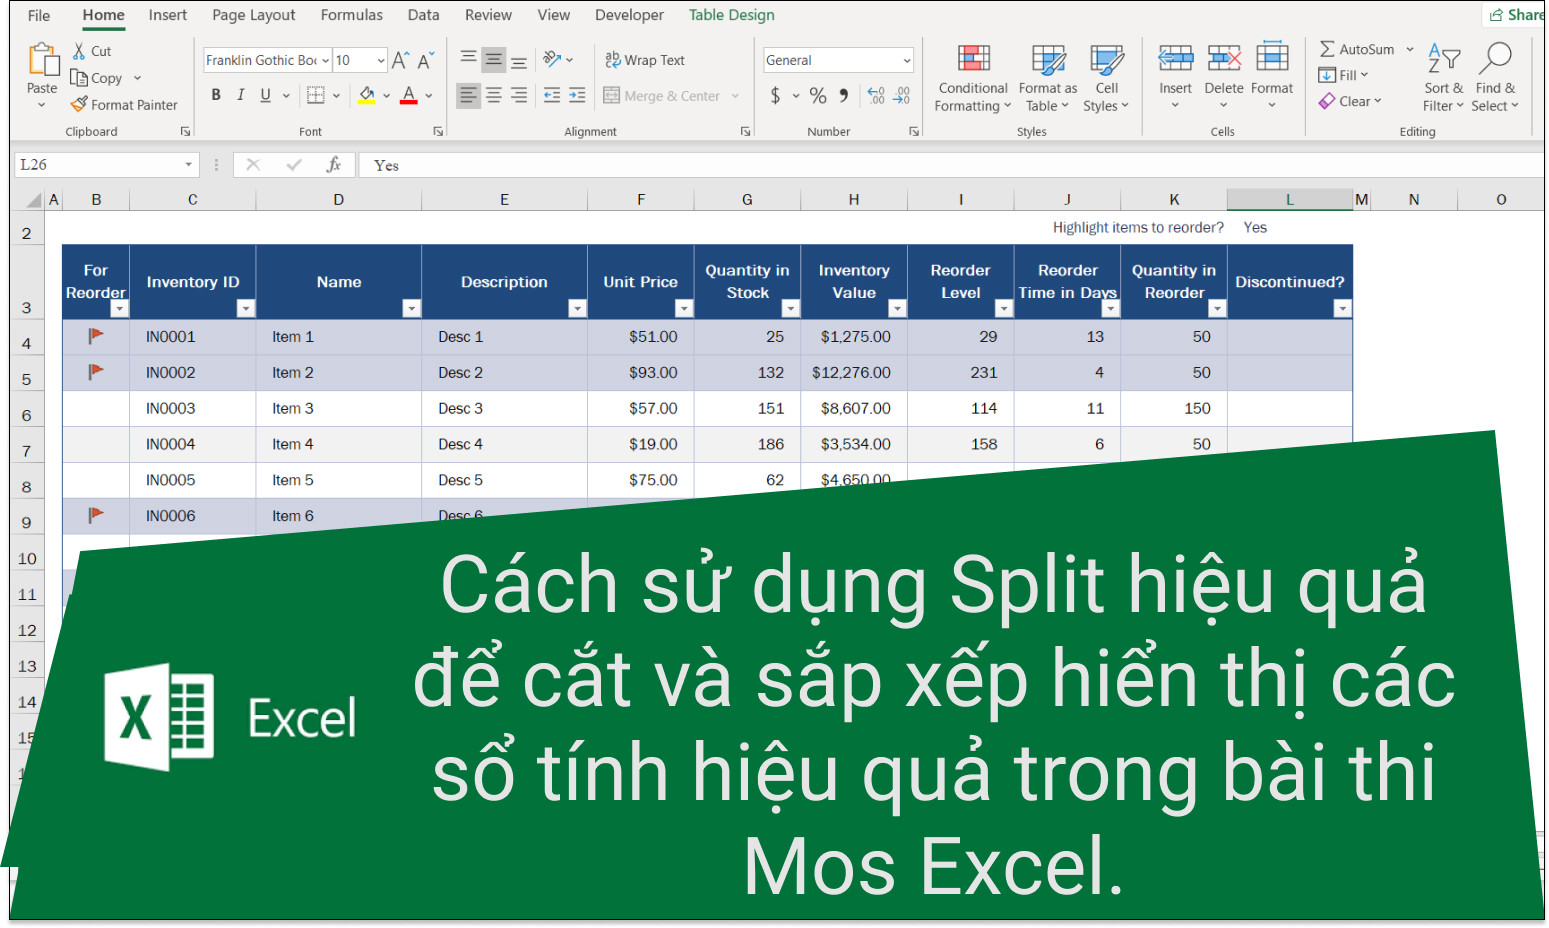Open the Formulas ribbon tab

(351, 15)
